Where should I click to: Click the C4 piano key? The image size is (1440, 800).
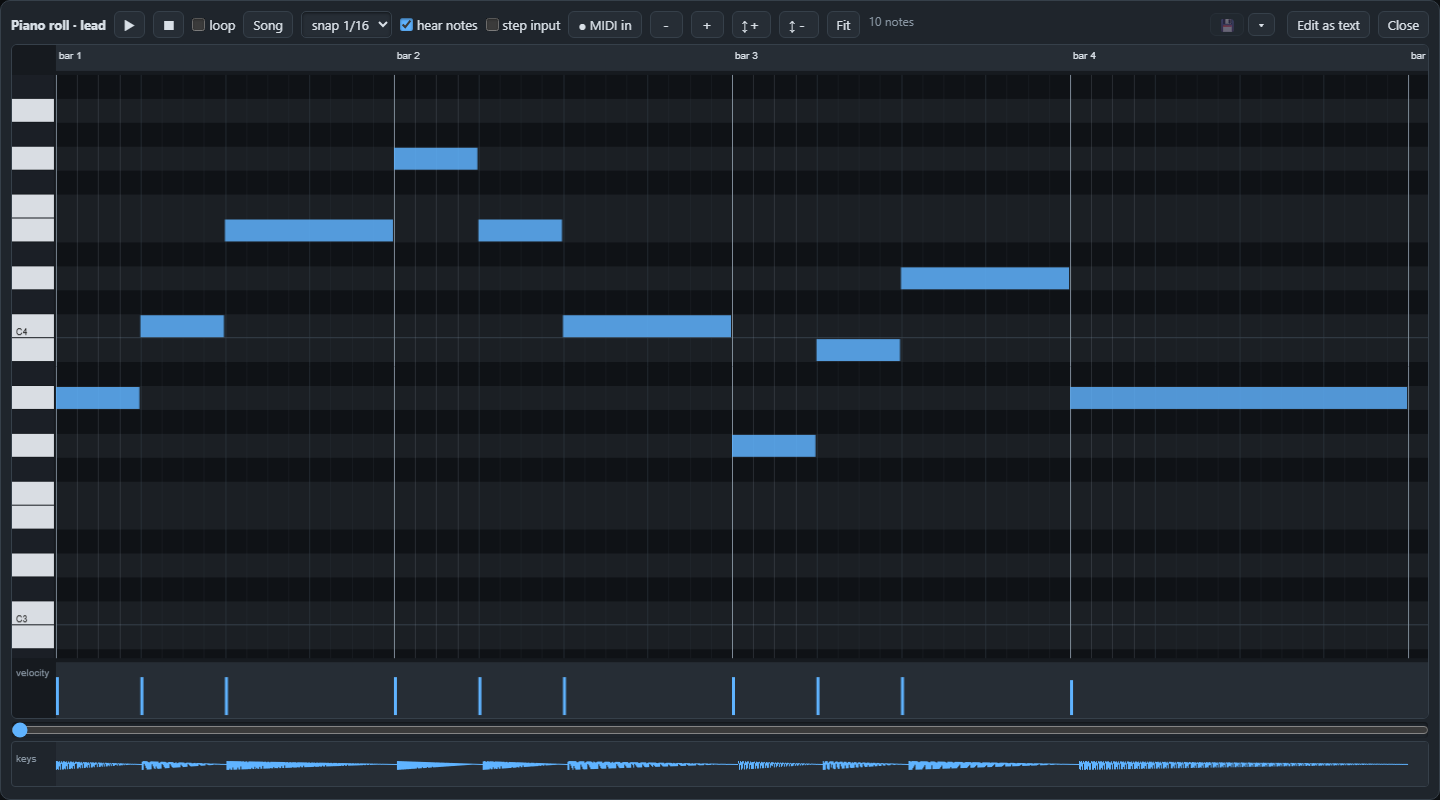33,326
